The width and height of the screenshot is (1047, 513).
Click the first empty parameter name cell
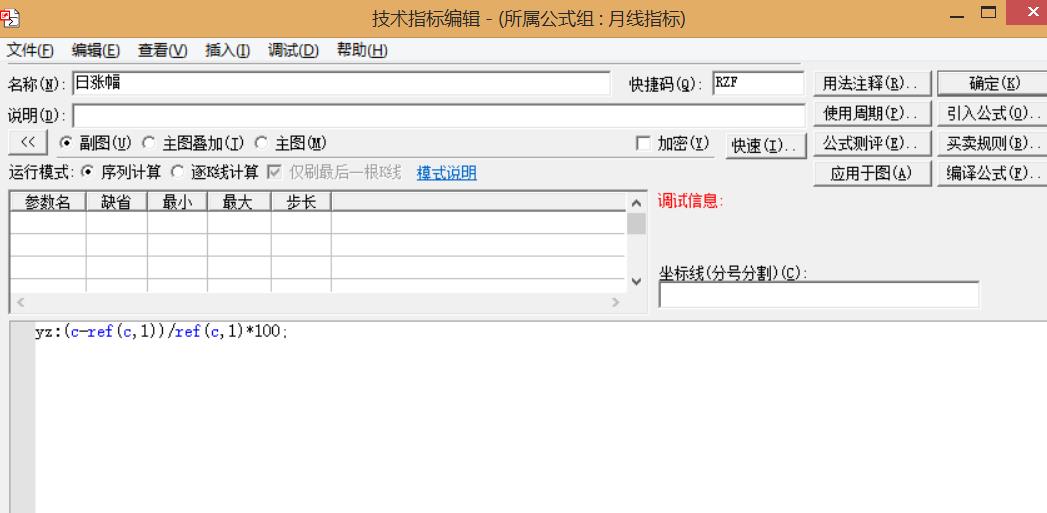coord(47,222)
